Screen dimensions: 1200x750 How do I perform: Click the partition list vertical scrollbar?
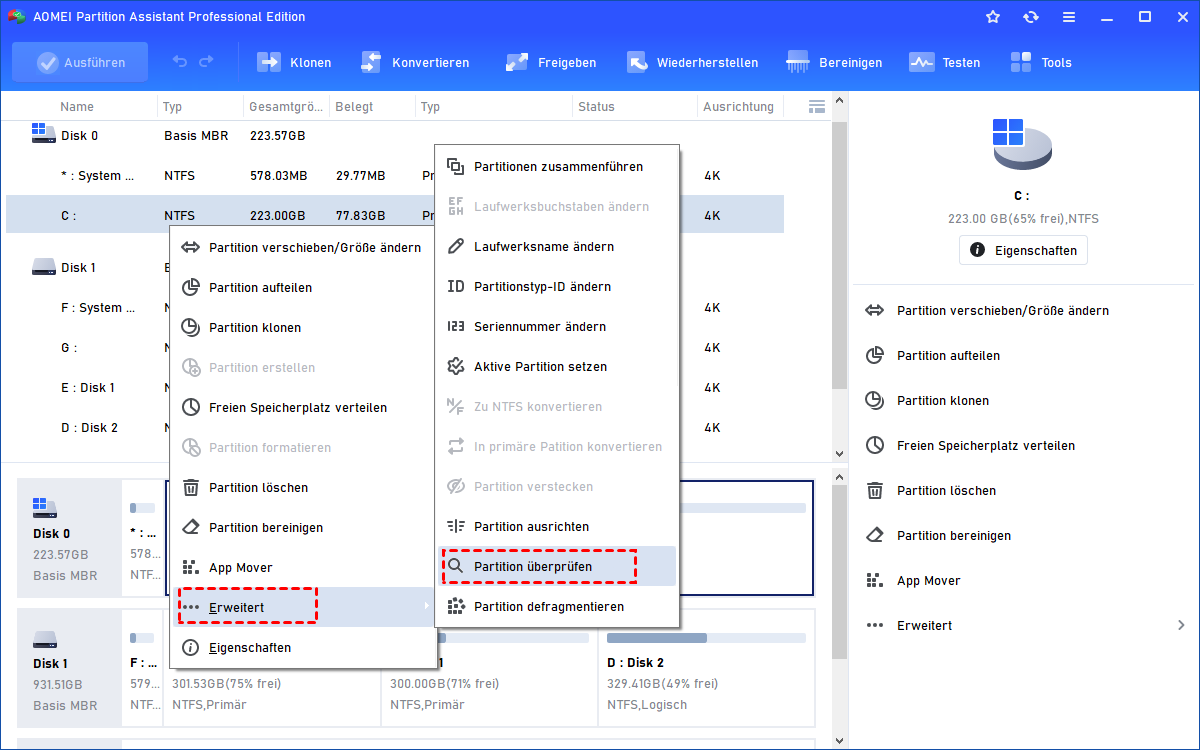(840, 255)
